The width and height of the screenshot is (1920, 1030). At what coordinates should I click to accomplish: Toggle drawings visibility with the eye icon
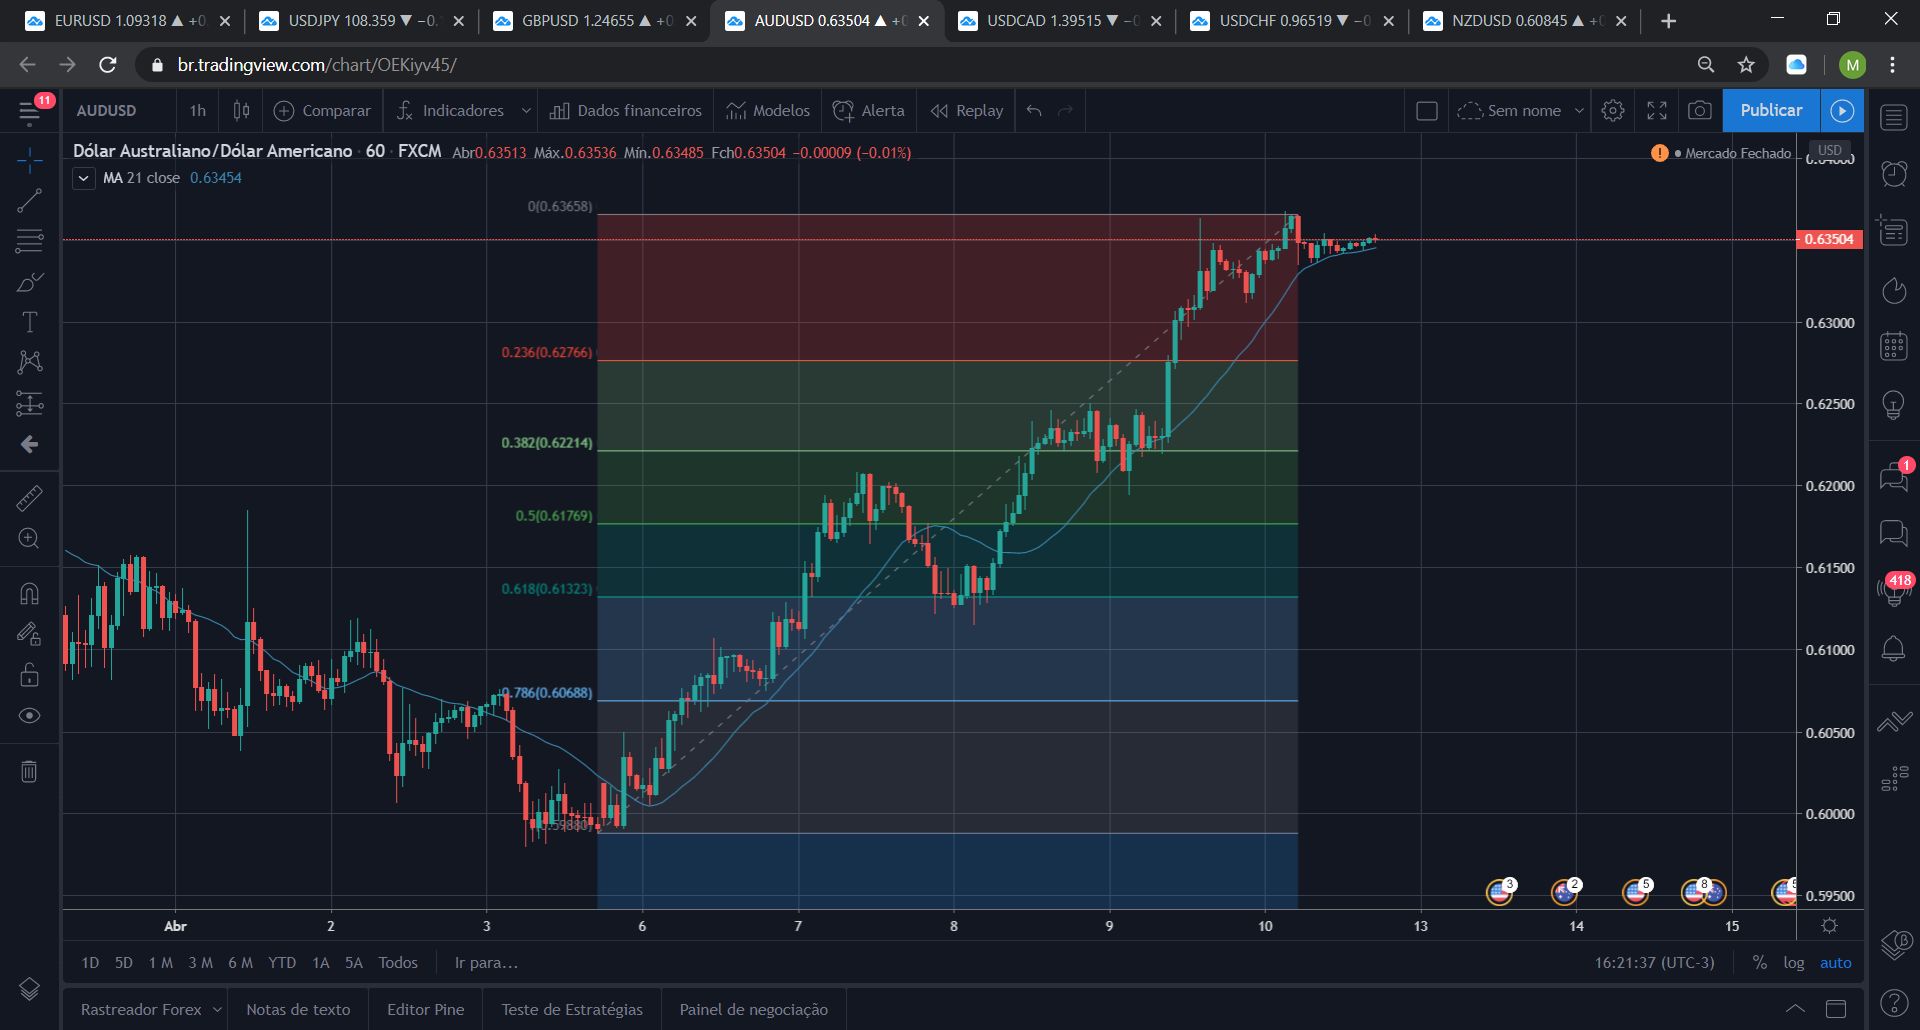(x=29, y=716)
